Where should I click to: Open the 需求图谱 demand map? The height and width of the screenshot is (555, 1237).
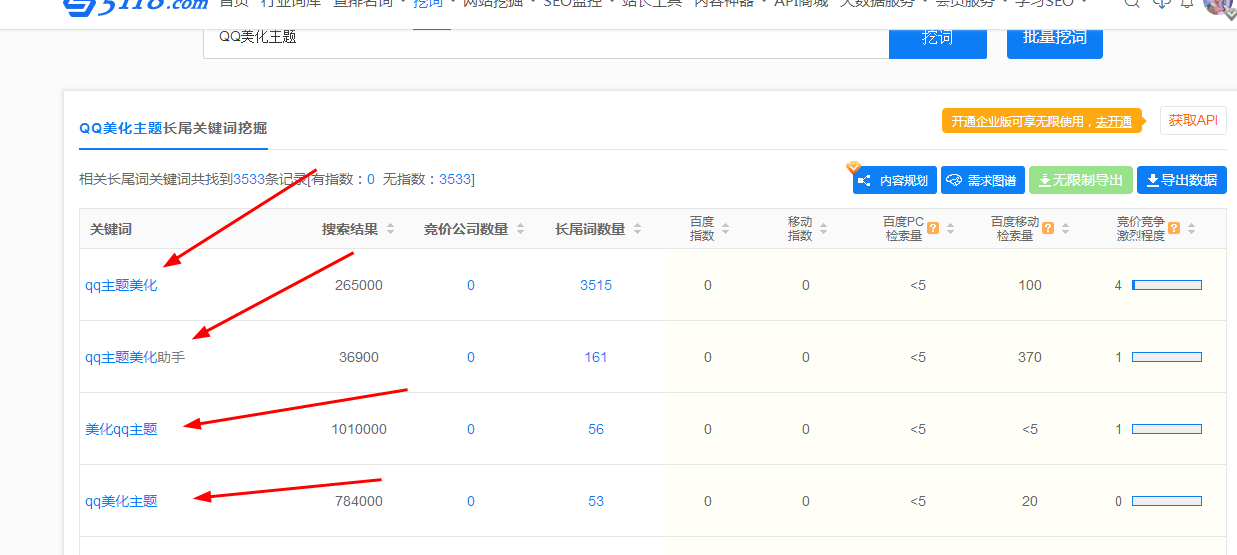click(x=982, y=181)
